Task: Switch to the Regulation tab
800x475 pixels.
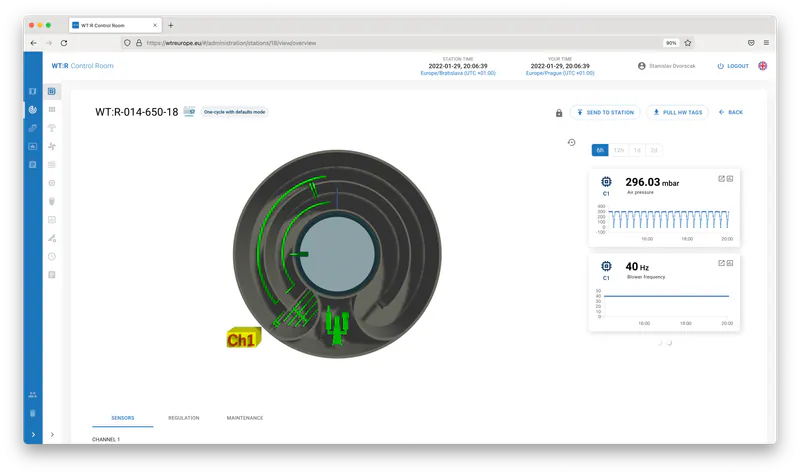Action: [184, 417]
